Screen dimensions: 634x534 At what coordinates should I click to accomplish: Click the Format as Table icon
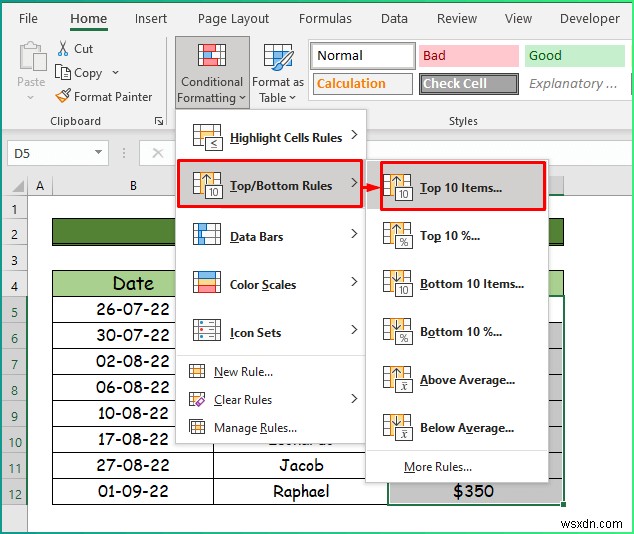tap(278, 55)
